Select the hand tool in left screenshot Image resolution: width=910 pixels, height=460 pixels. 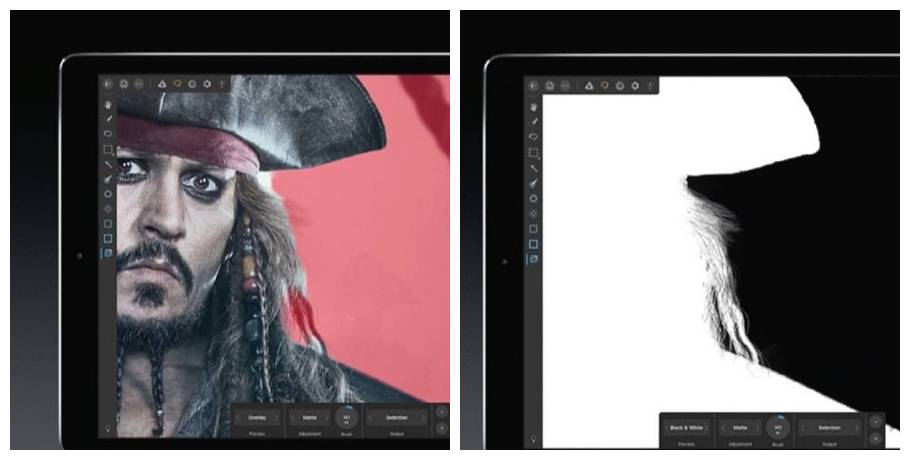(x=108, y=104)
